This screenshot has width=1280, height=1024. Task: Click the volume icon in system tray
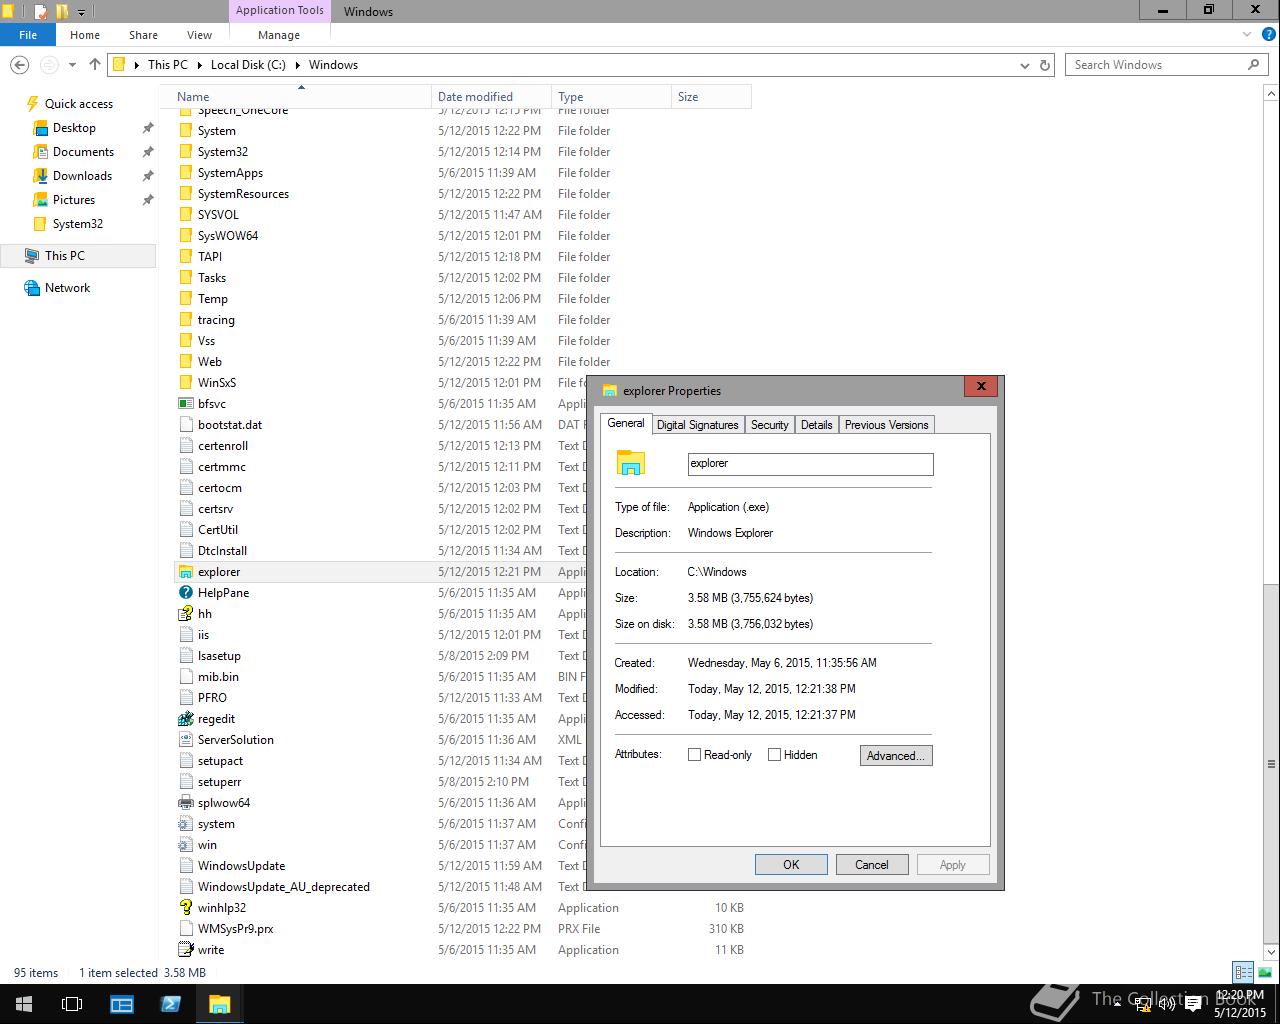1166,1004
